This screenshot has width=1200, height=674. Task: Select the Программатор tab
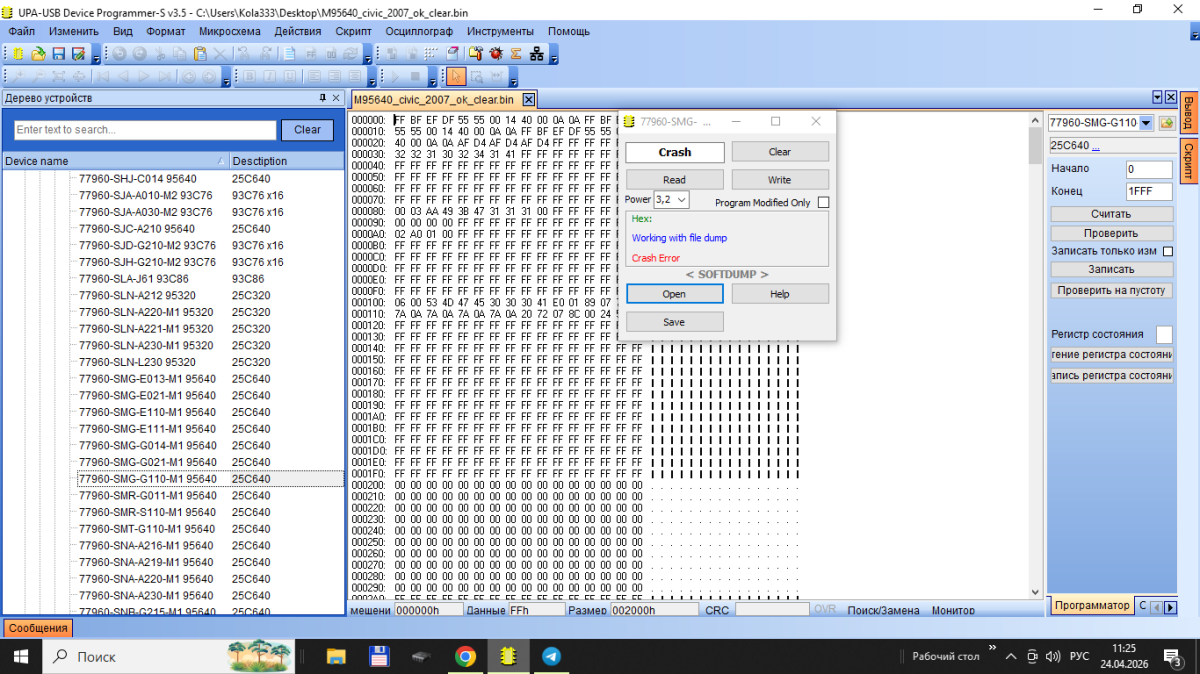pos(1092,605)
